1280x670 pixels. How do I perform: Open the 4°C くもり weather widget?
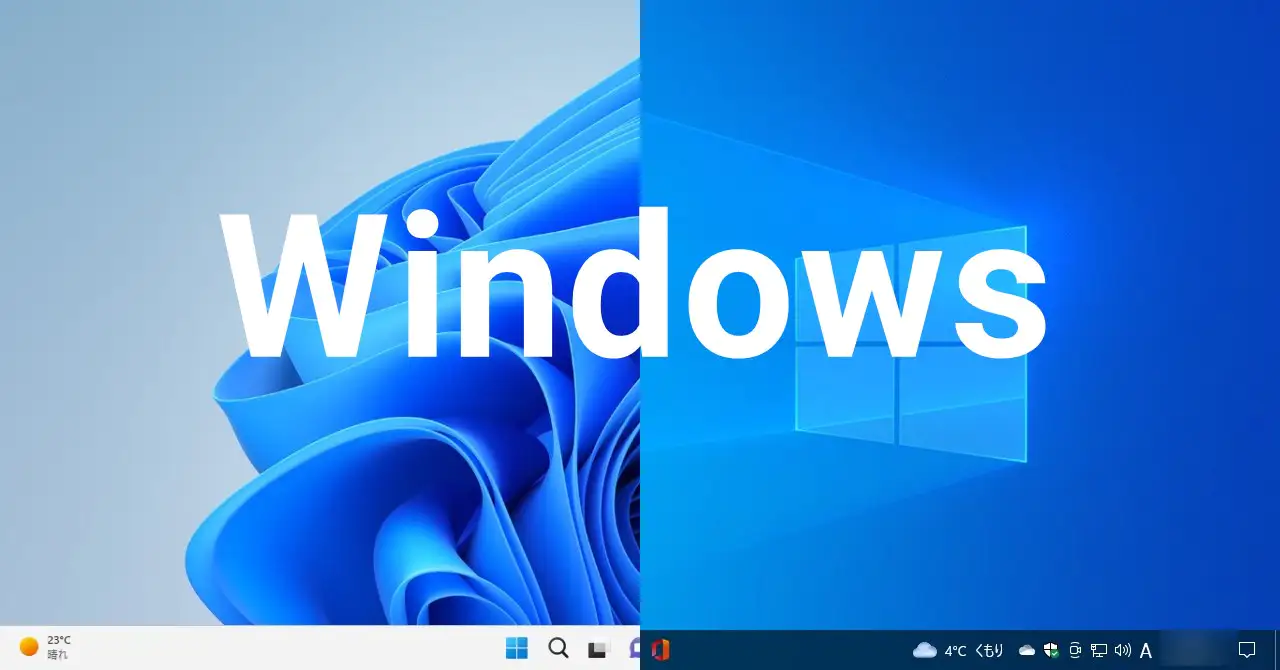(x=958, y=650)
